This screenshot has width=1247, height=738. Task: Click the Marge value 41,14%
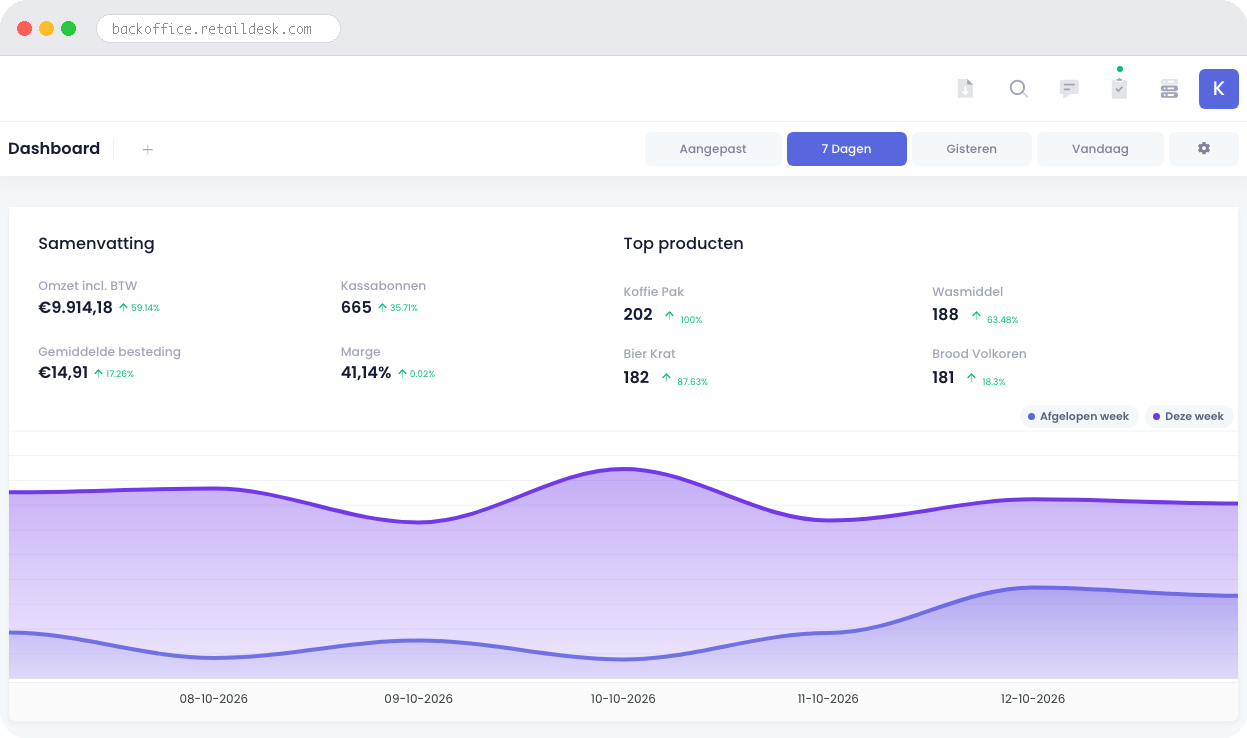click(x=366, y=373)
